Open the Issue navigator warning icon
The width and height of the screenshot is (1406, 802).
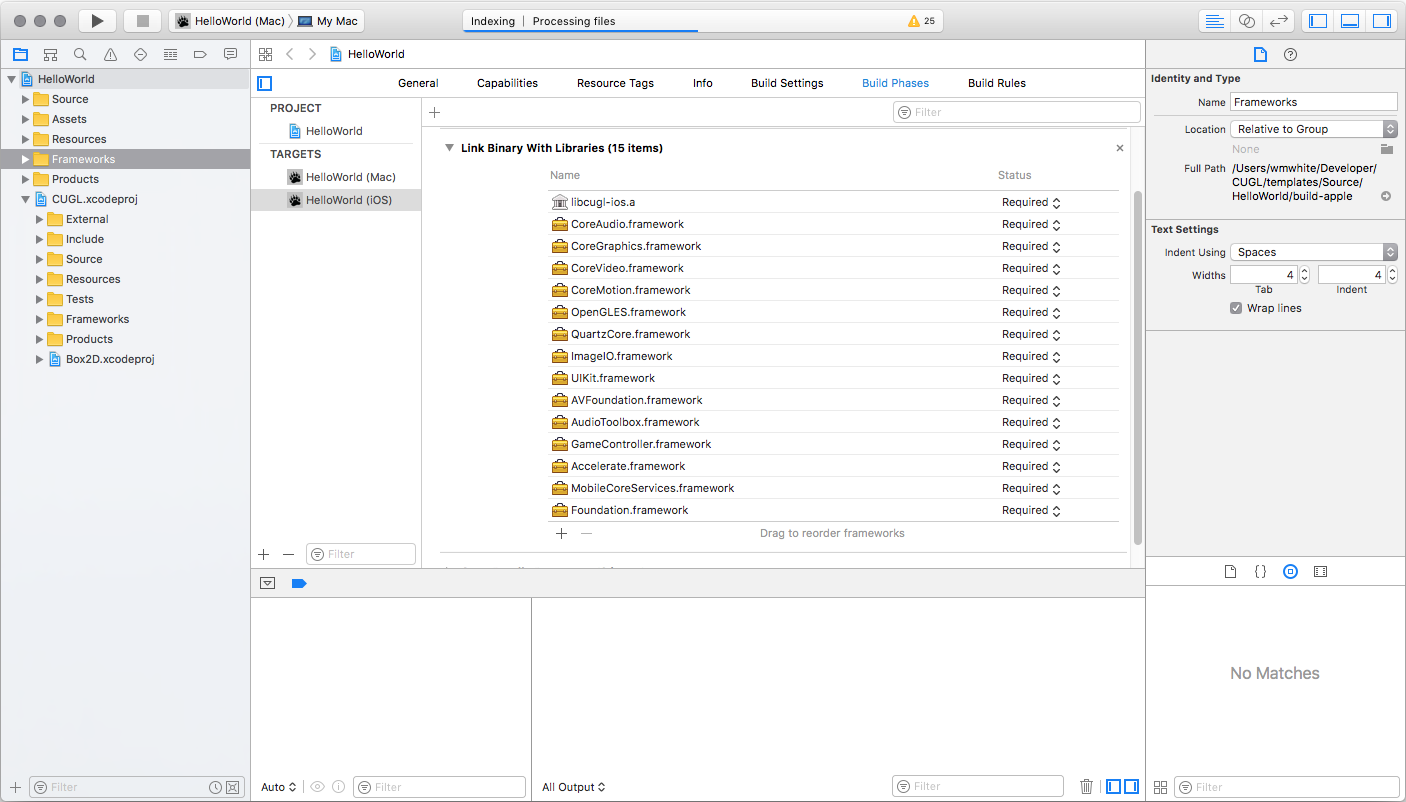tap(110, 54)
